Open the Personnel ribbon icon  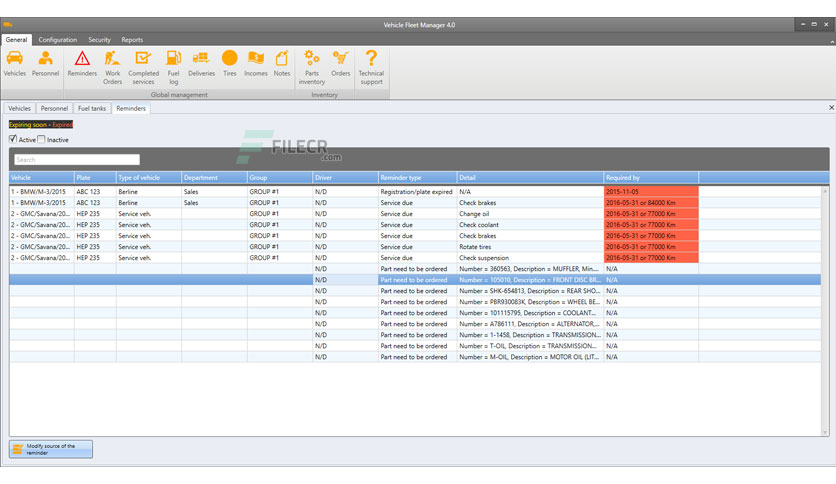coord(45,63)
